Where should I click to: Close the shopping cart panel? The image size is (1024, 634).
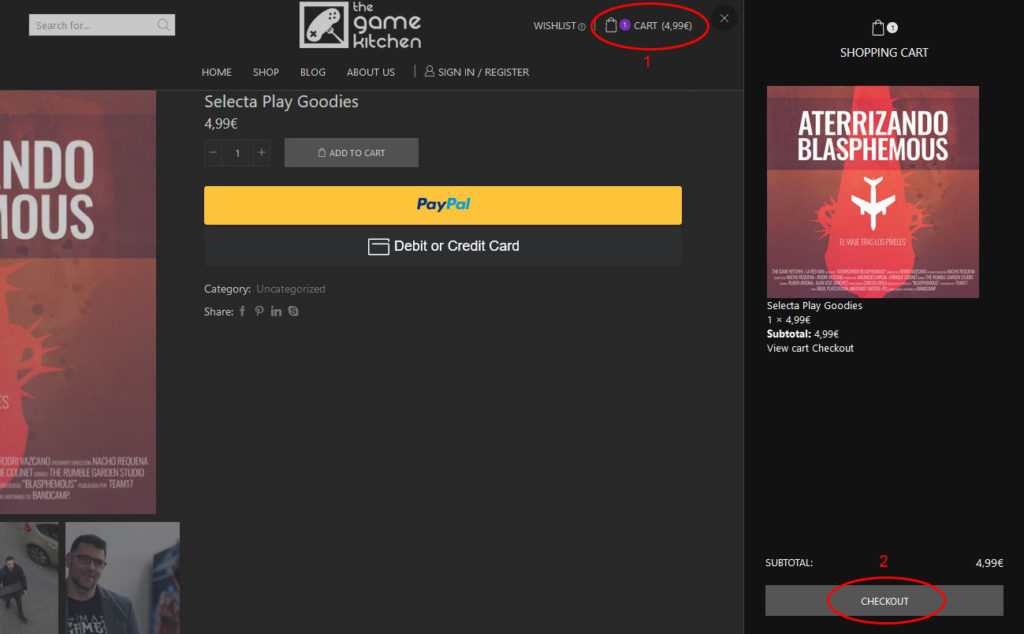tap(724, 18)
